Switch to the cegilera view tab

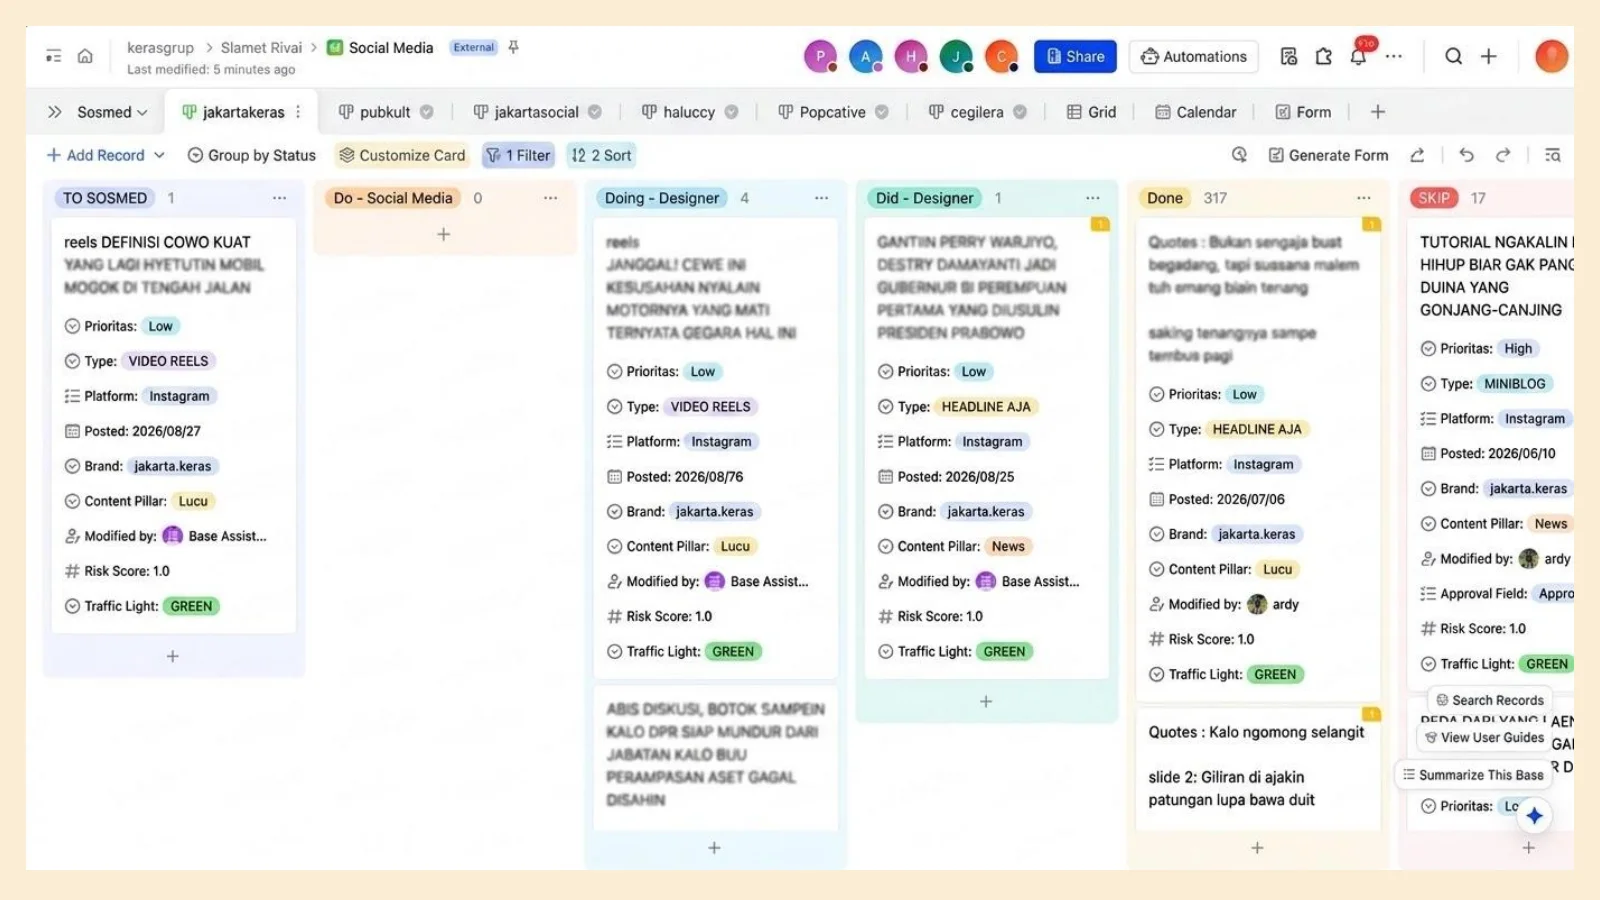tap(977, 112)
